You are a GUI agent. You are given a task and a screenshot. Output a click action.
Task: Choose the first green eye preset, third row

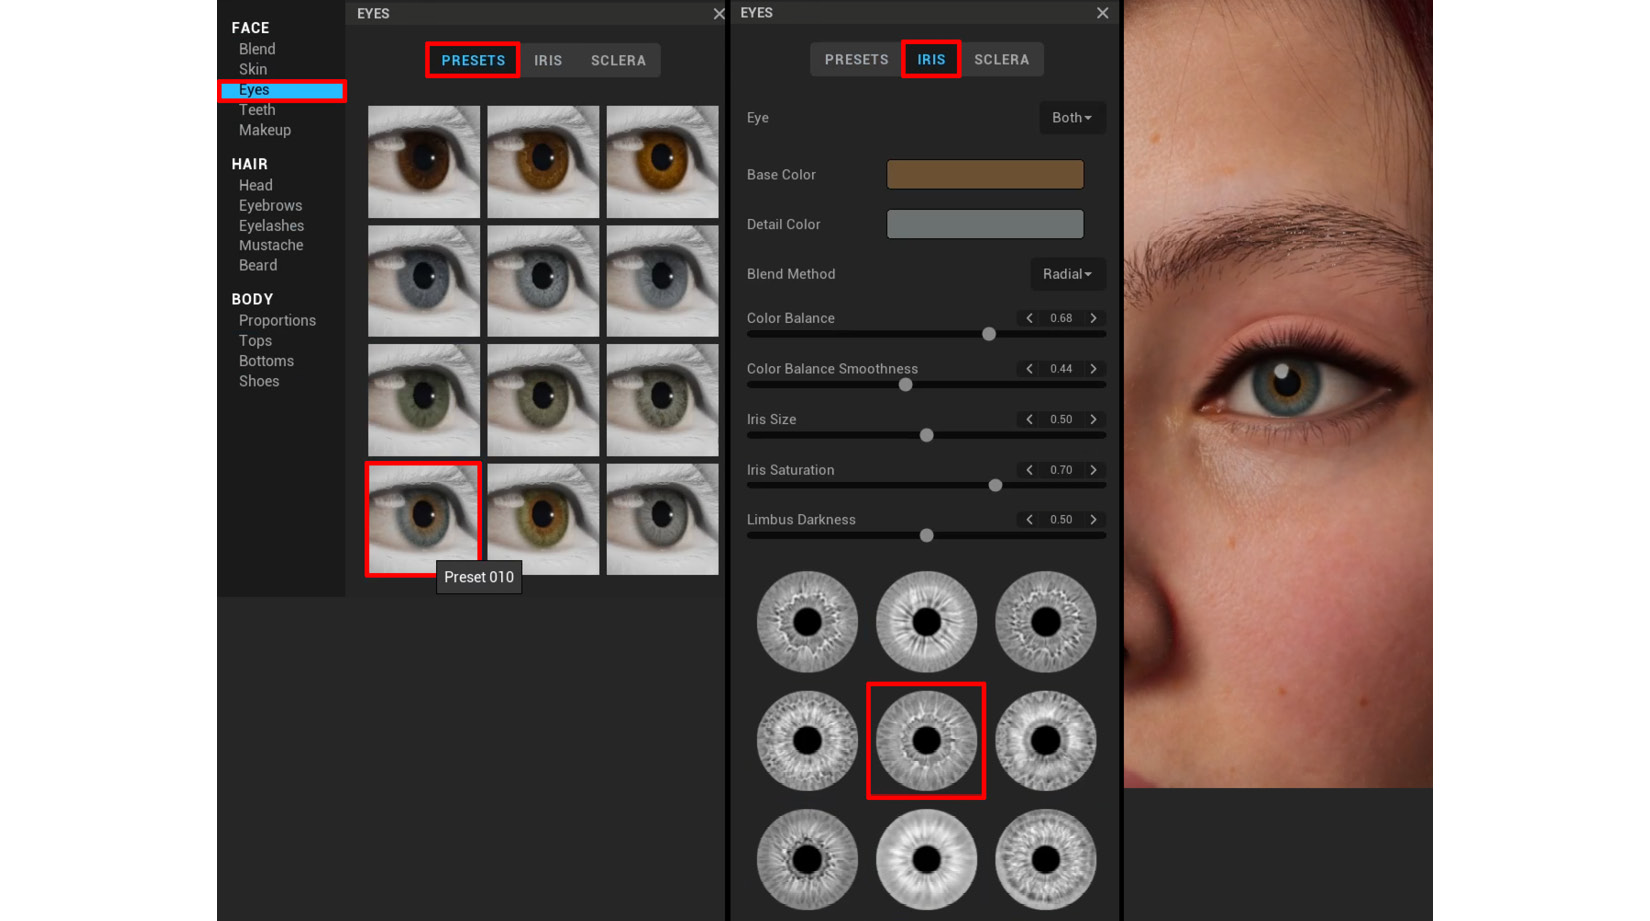coord(424,400)
